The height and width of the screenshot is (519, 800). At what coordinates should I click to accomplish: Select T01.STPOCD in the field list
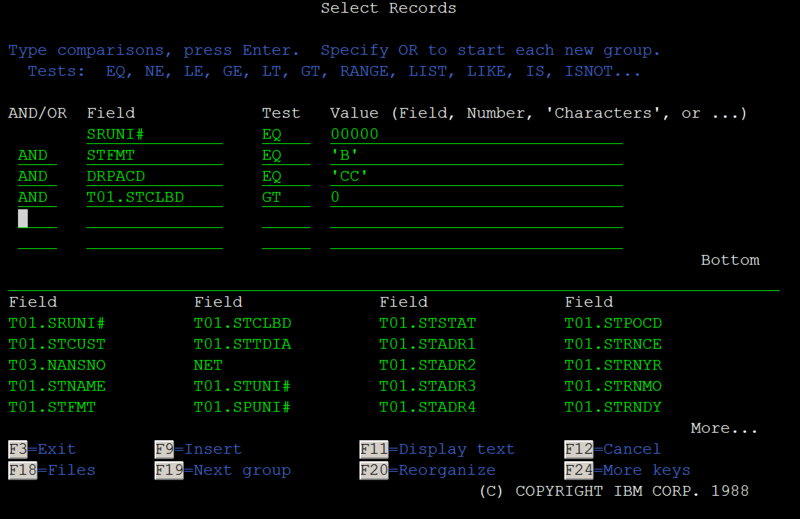pos(613,324)
